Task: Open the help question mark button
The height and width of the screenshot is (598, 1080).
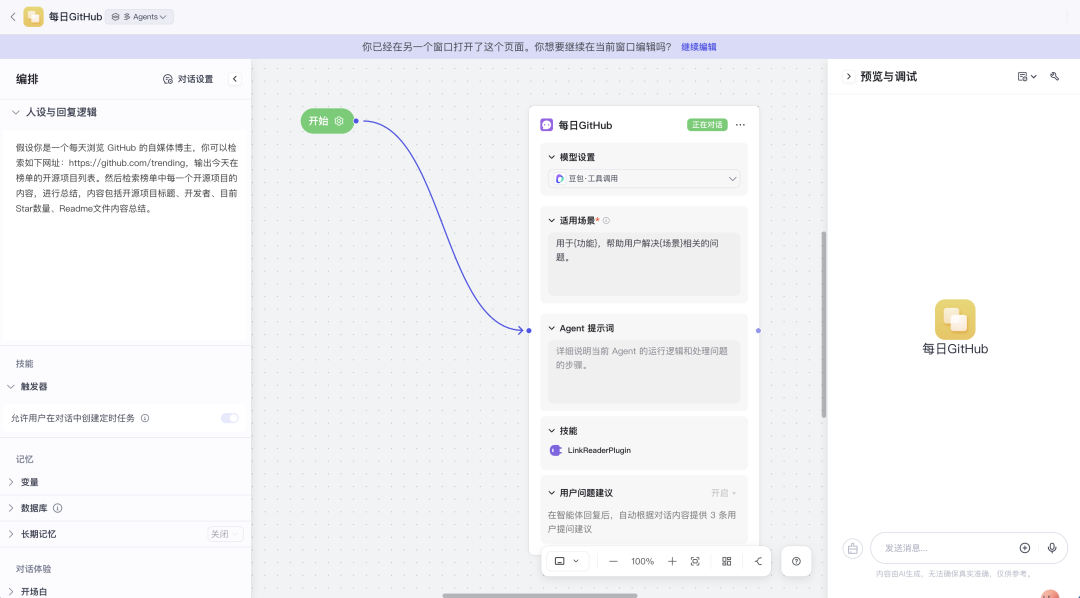Action: (796, 561)
